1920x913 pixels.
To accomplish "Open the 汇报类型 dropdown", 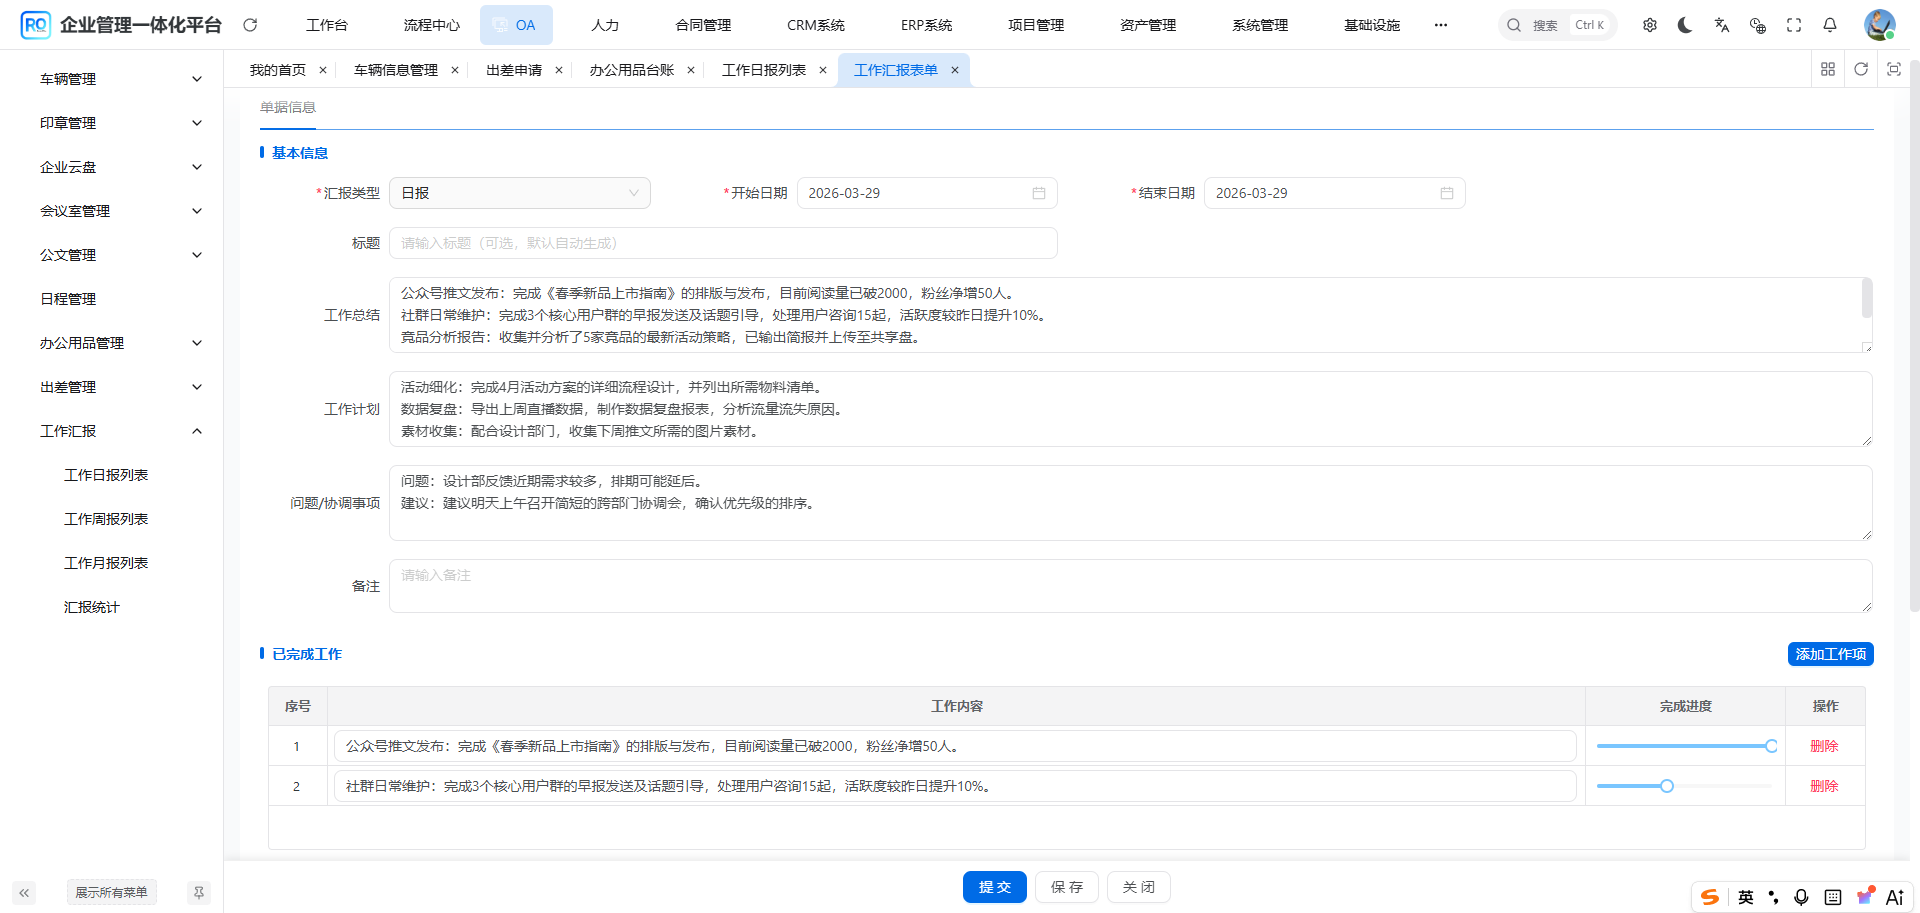I will pyautogui.click(x=519, y=193).
